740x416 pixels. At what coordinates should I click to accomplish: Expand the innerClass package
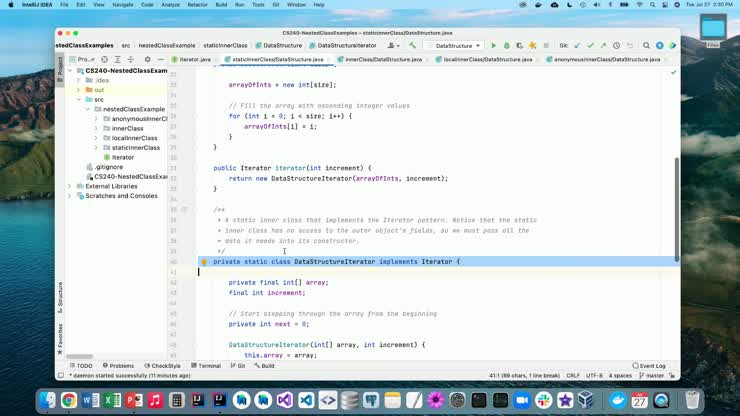(x=96, y=128)
